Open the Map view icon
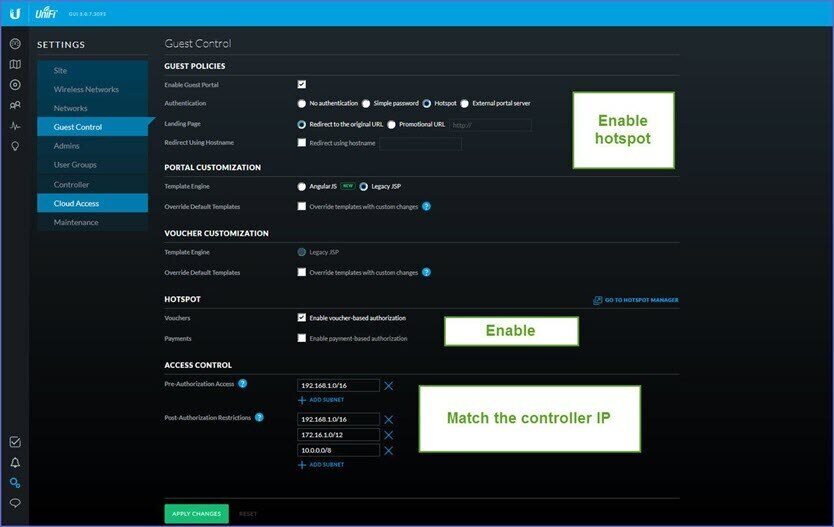The image size is (834, 527). coord(15,64)
